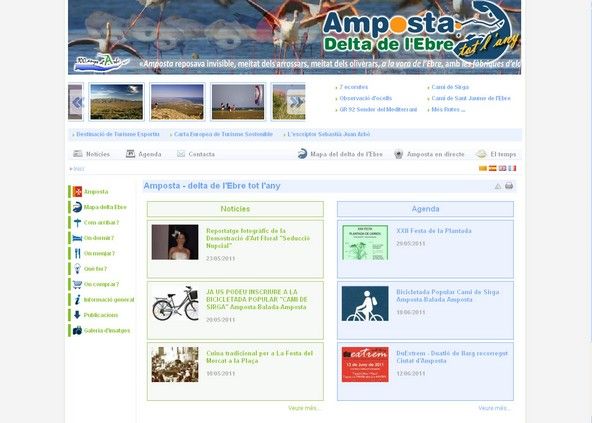592x423 pixels.
Task: Open the Seducció Nupcial photo report news title
Action: (258, 238)
